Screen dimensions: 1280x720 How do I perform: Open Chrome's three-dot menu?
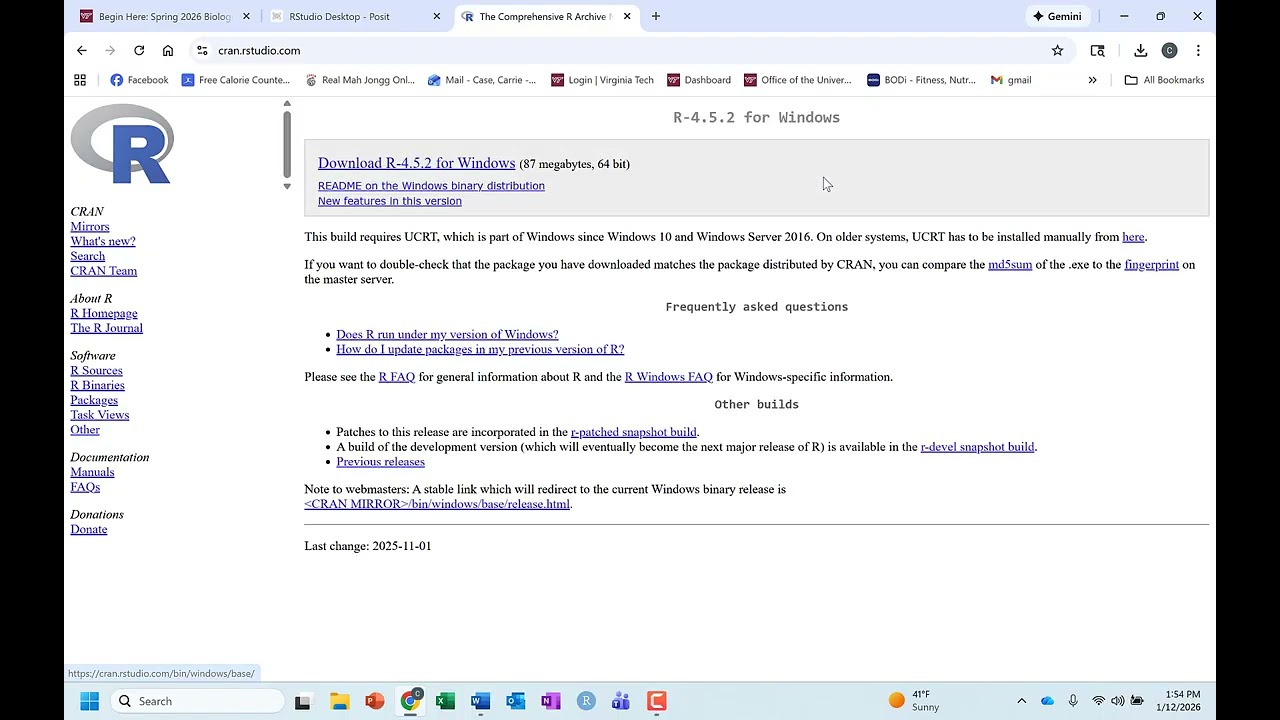[x=1198, y=51]
